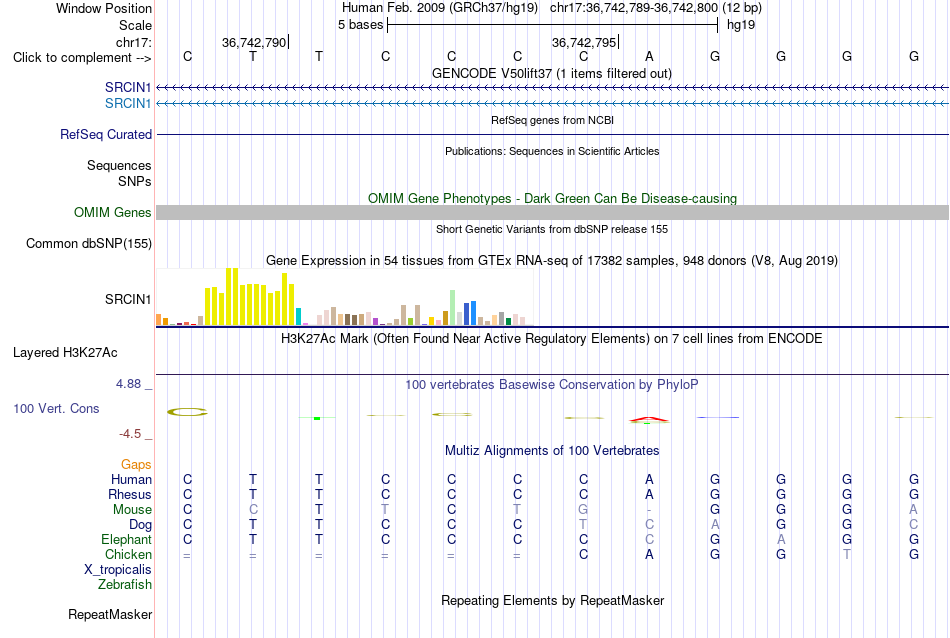Image resolution: width=950 pixels, height=638 pixels.
Task: Open the RefSeq Curated track label
Action: point(106,135)
